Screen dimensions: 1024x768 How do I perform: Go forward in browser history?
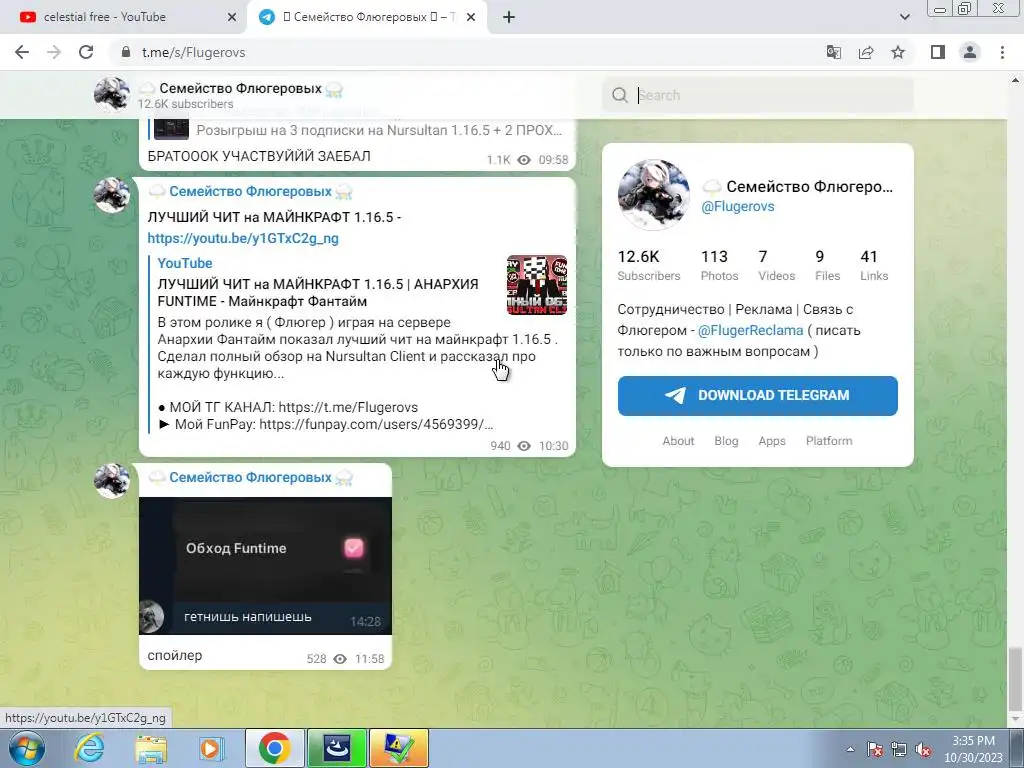click(54, 52)
